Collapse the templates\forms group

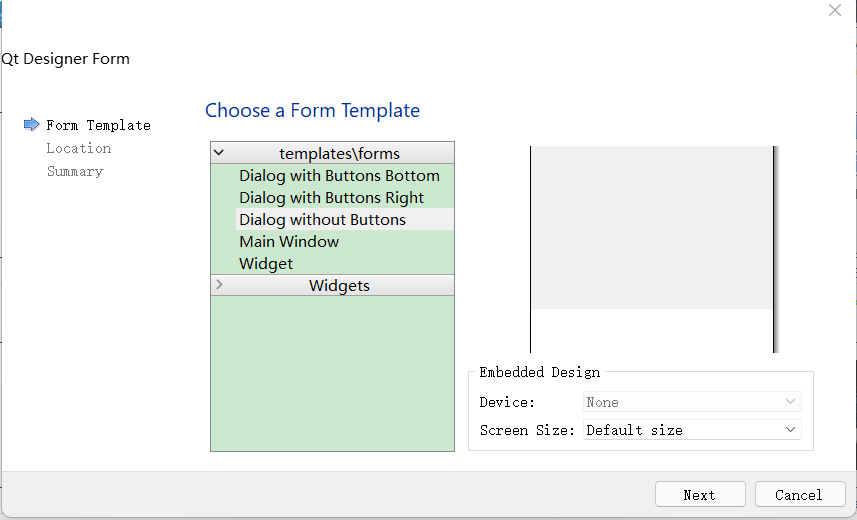(219, 153)
